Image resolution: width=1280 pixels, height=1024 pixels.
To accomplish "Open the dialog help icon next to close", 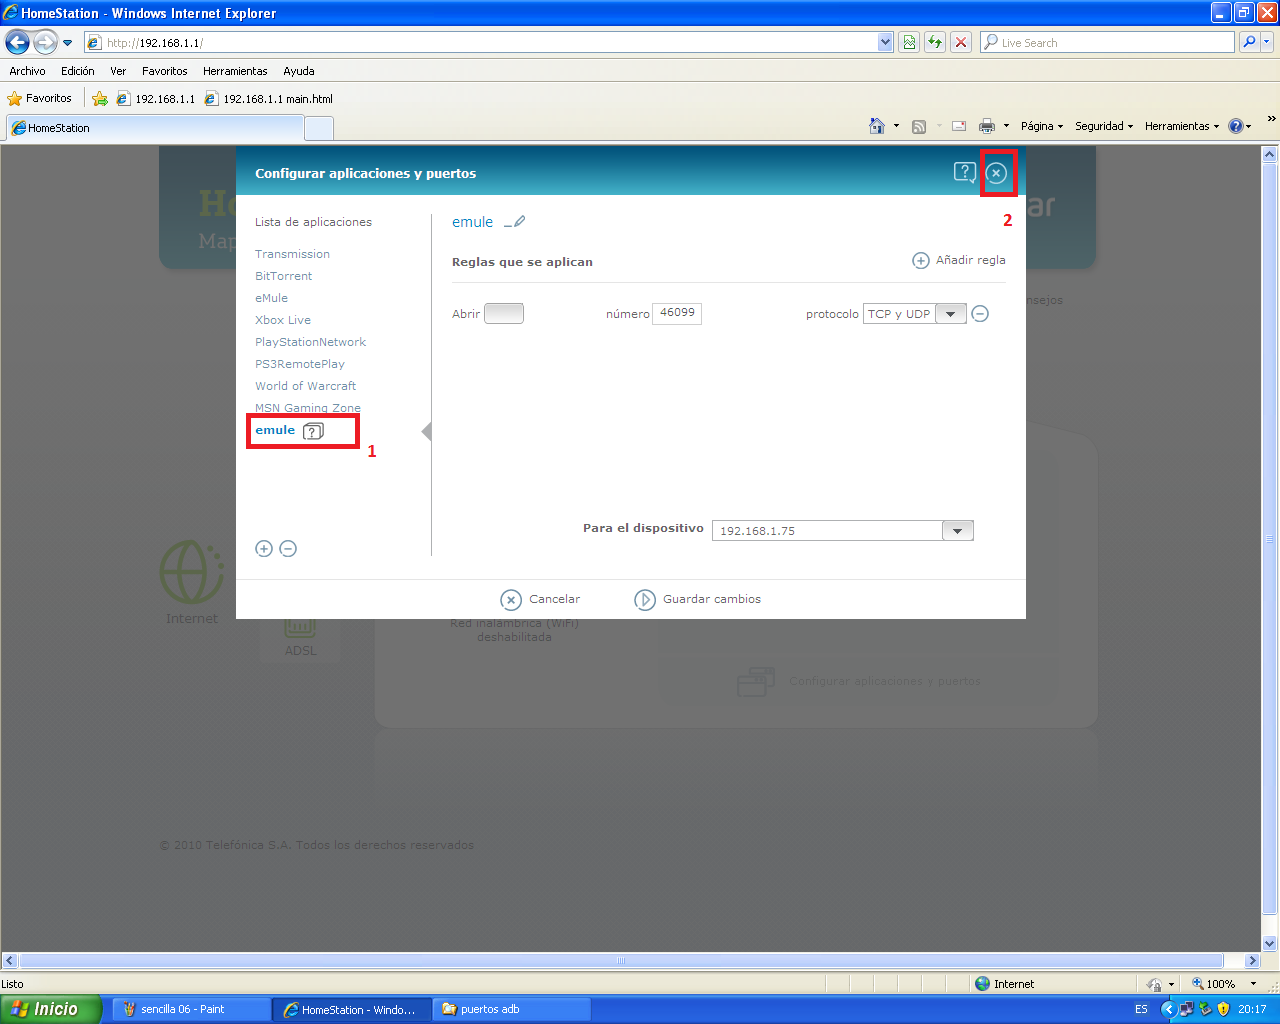I will click(x=964, y=172).
